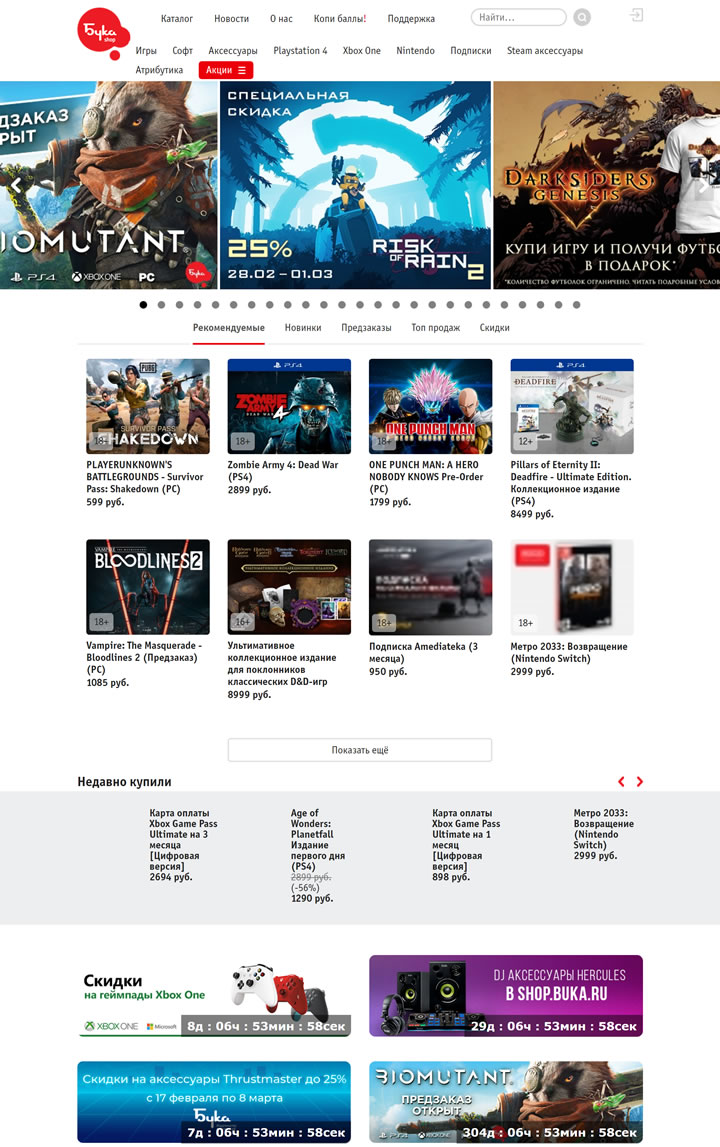Click the search input field
720x1147 pixels.
click(x=515, y=18)
